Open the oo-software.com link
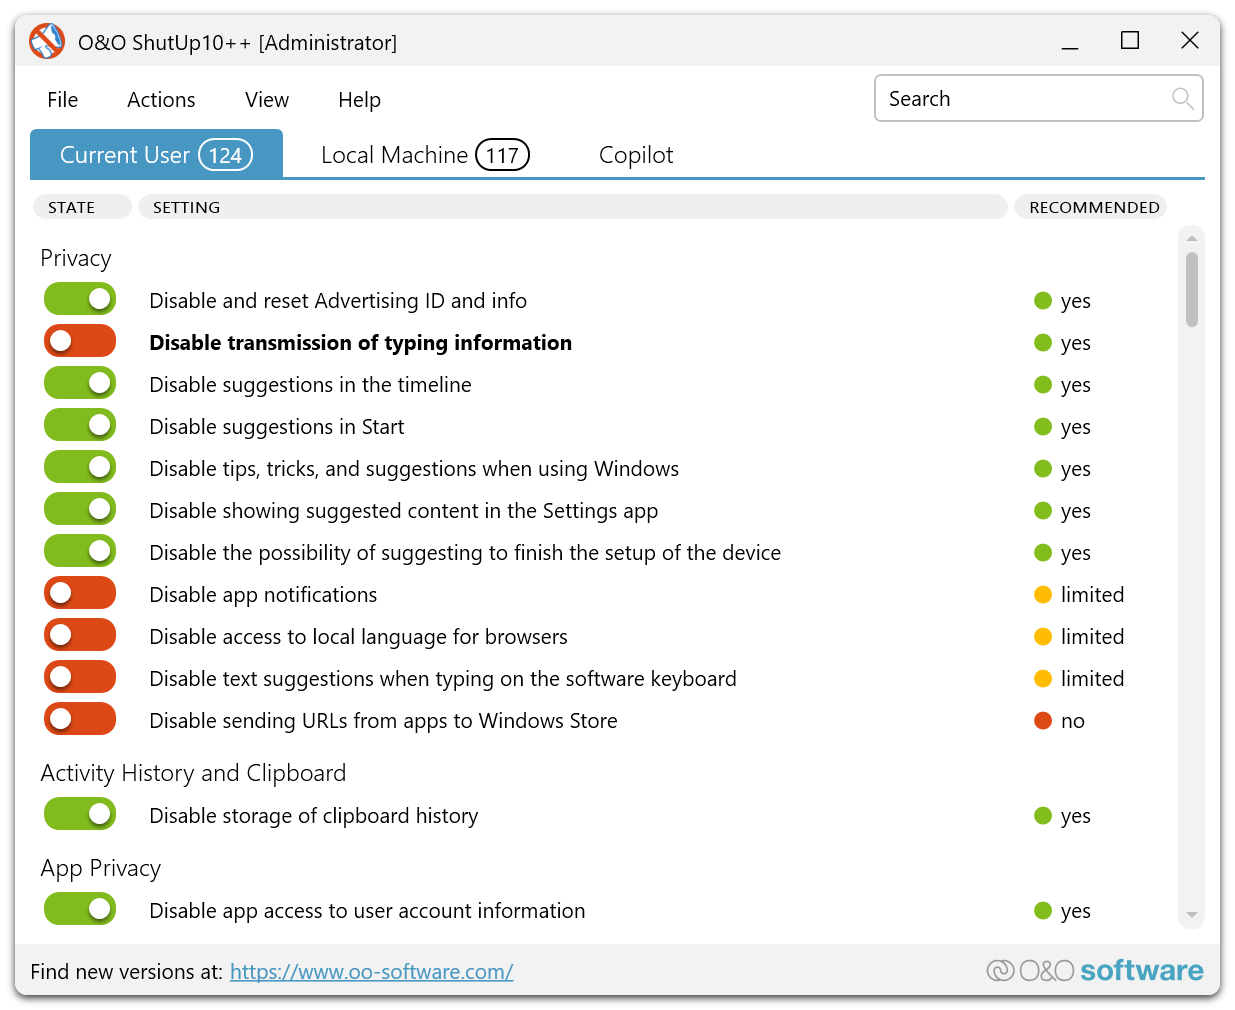The height and width of the screenshot is (1010, 1235). tap(371, 972)
